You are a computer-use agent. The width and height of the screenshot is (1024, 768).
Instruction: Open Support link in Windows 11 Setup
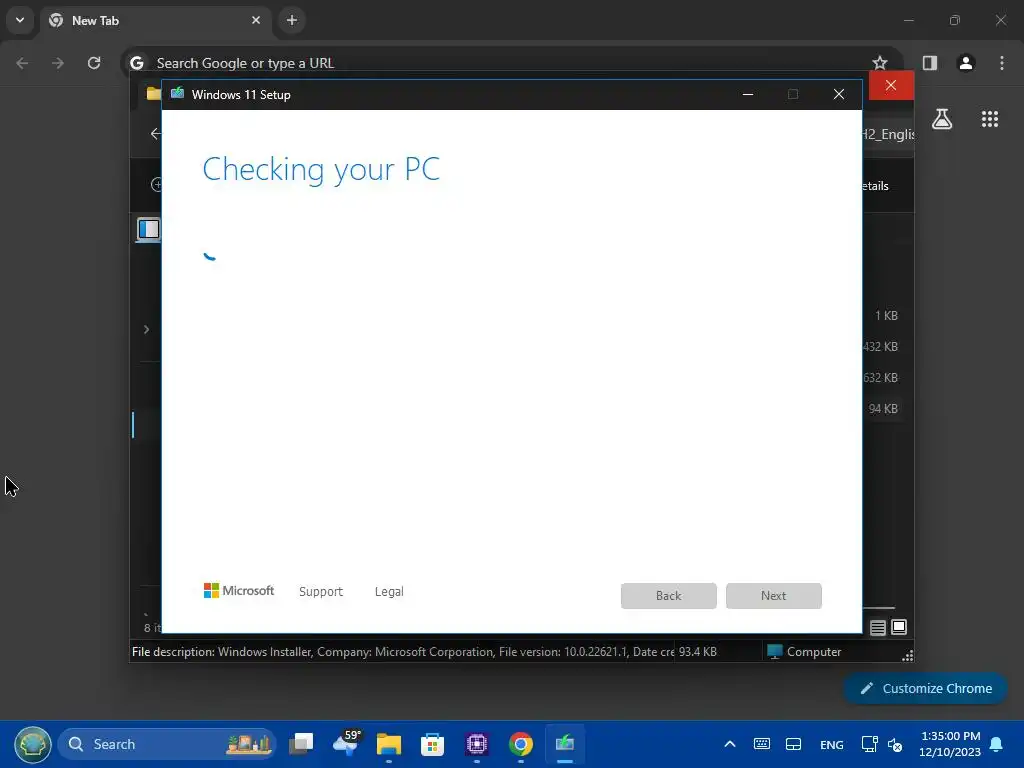click(x=321, y=592)
